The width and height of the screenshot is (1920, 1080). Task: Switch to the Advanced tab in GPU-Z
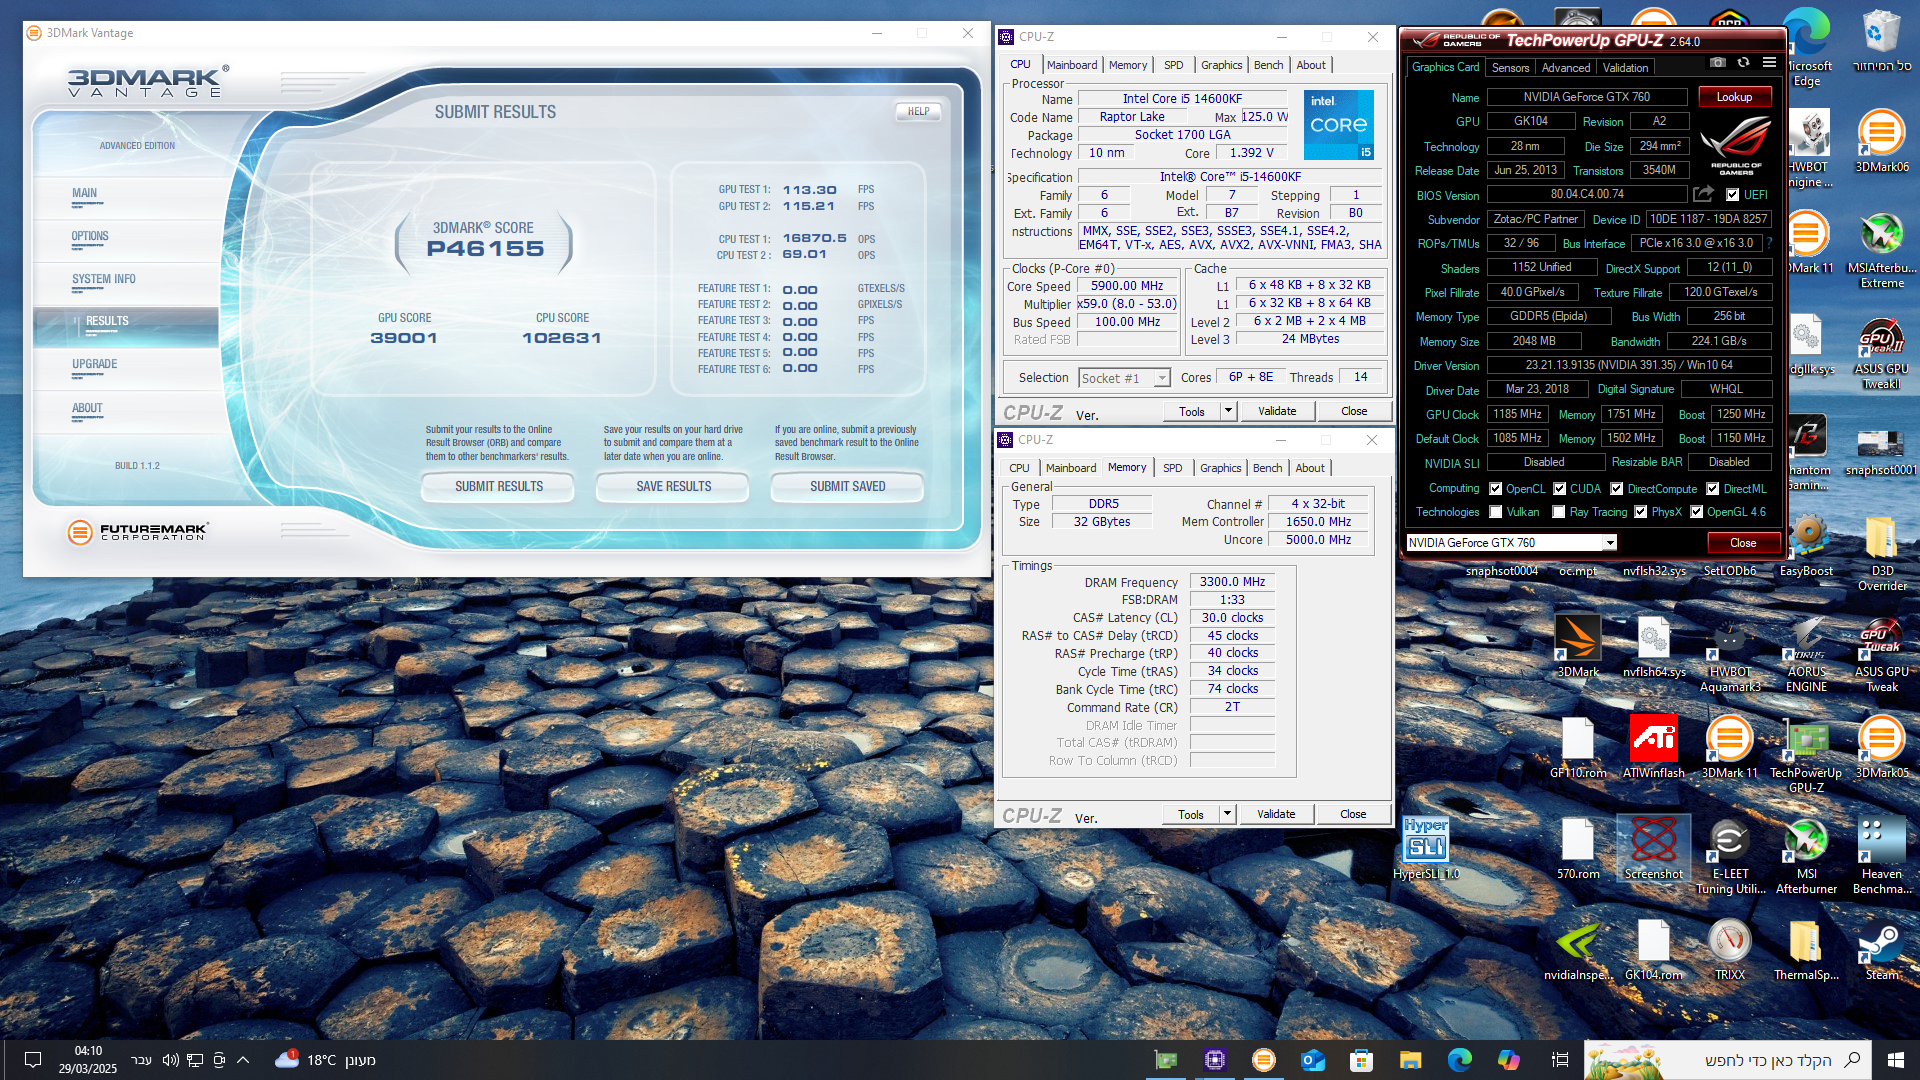pyautogui.click(x=1566, y=68)
